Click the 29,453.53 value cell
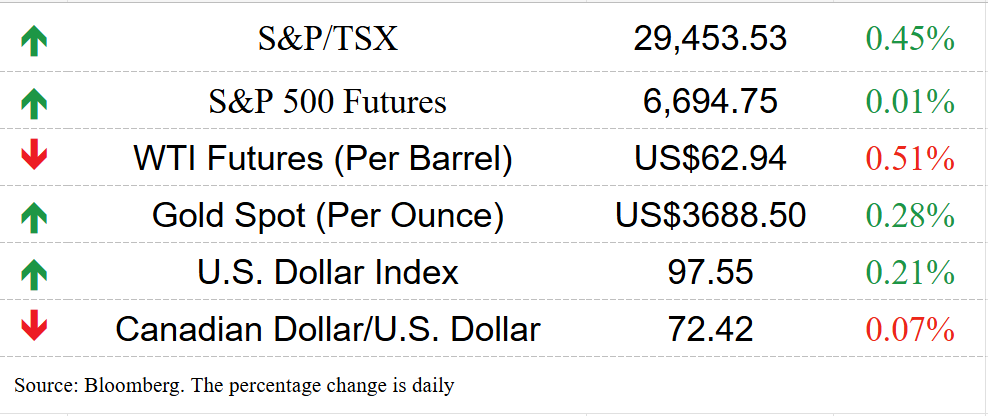 click(710, 40)
